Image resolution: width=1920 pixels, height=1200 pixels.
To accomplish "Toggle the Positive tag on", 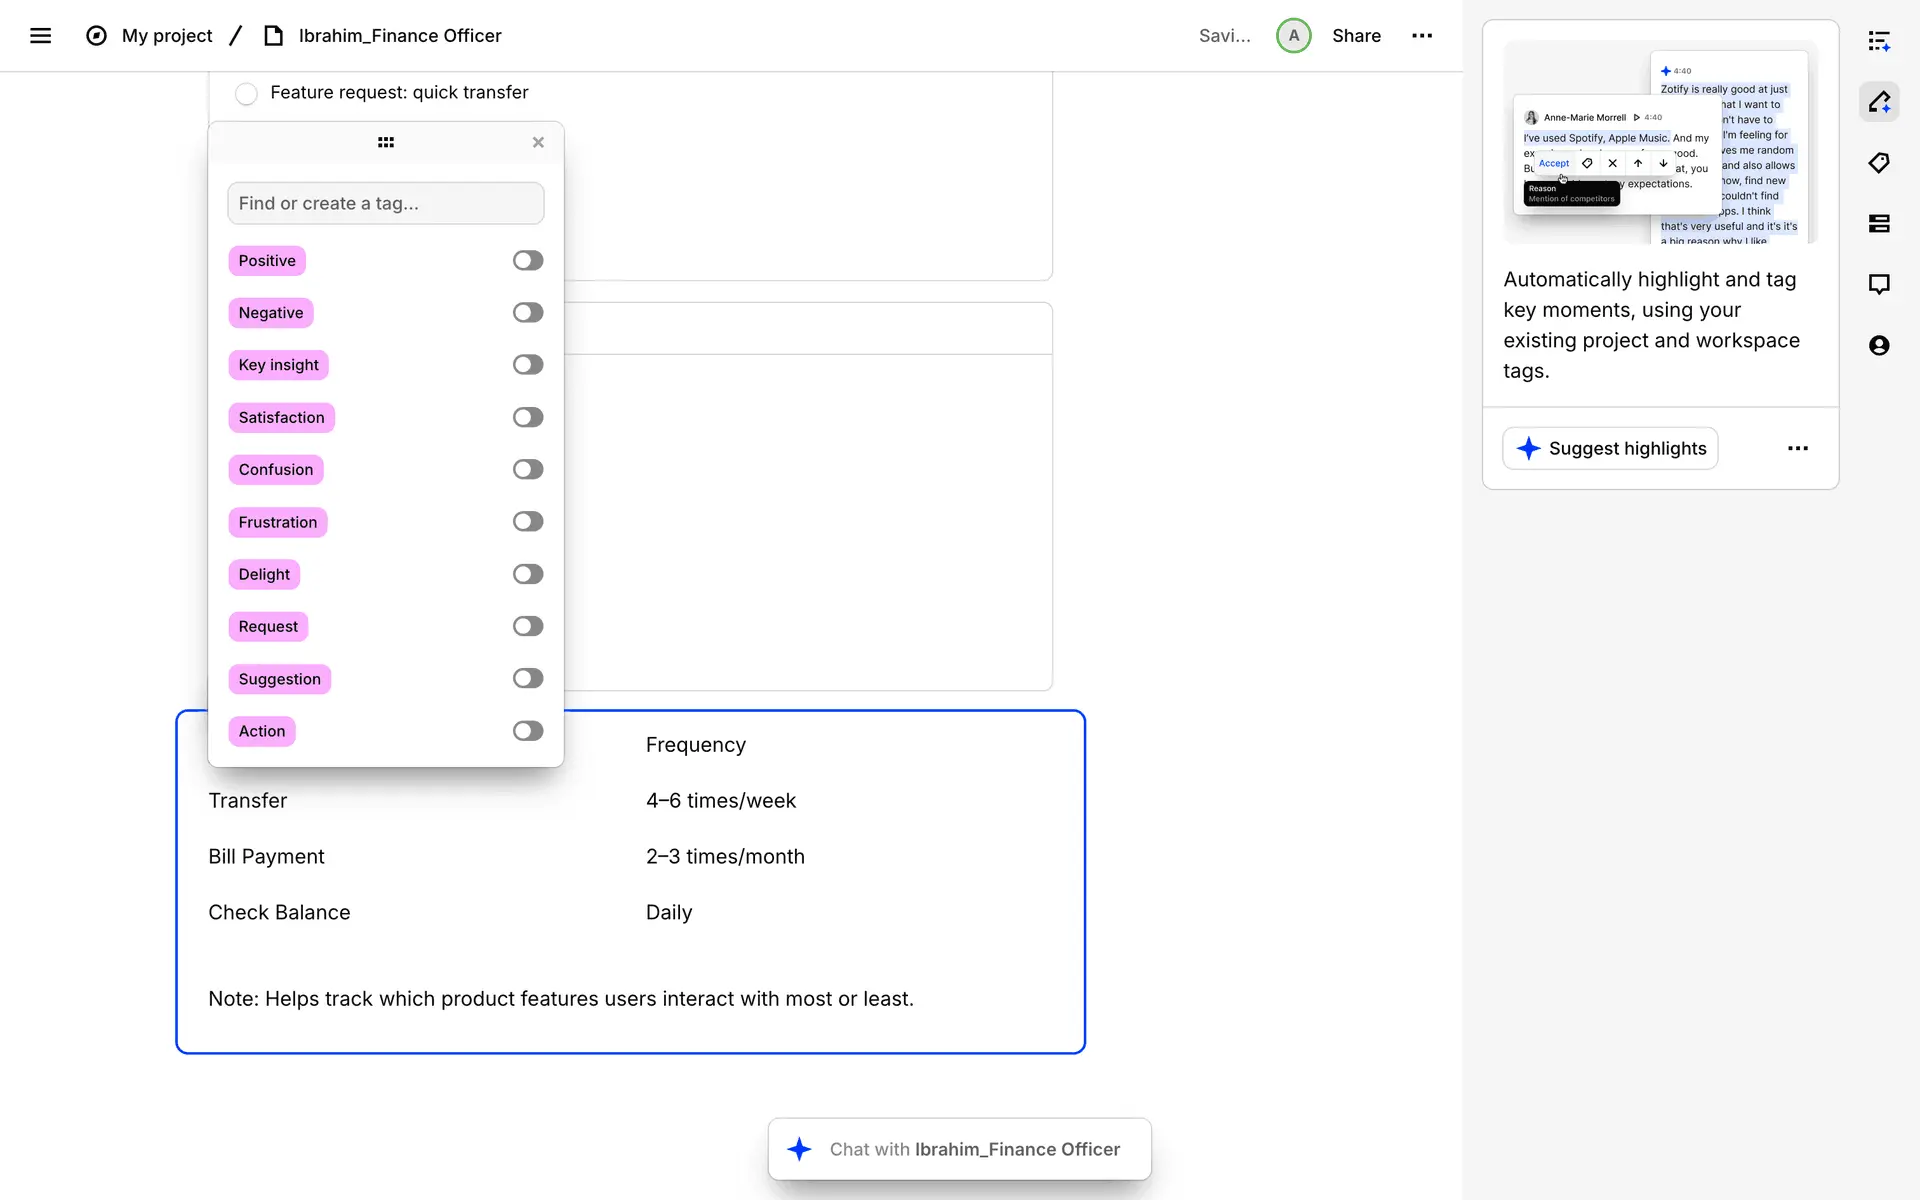I will pyautogui.click(x=528, y=261).
